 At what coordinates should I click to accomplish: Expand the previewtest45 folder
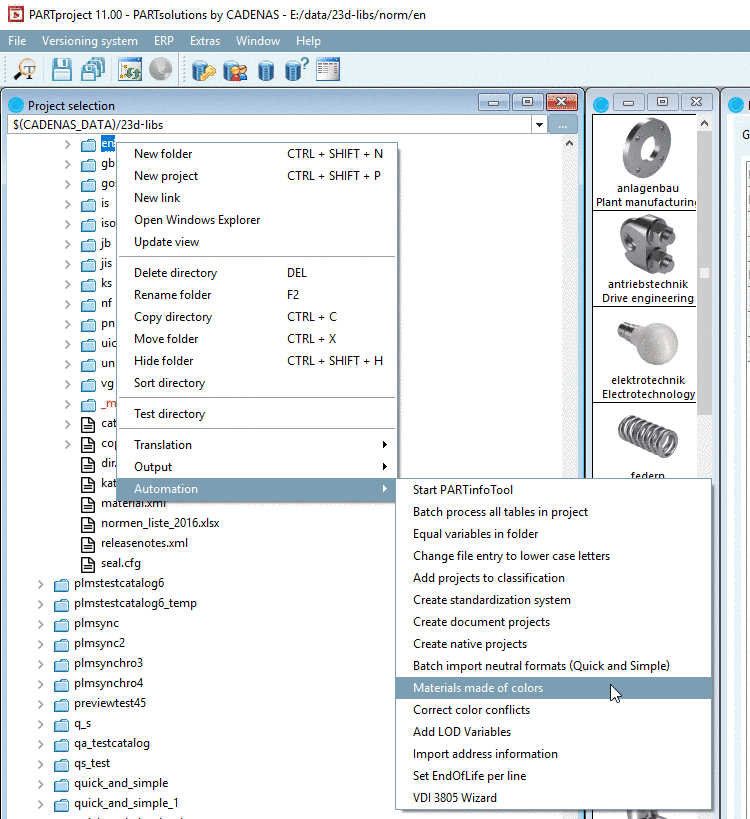click(41, 704)
